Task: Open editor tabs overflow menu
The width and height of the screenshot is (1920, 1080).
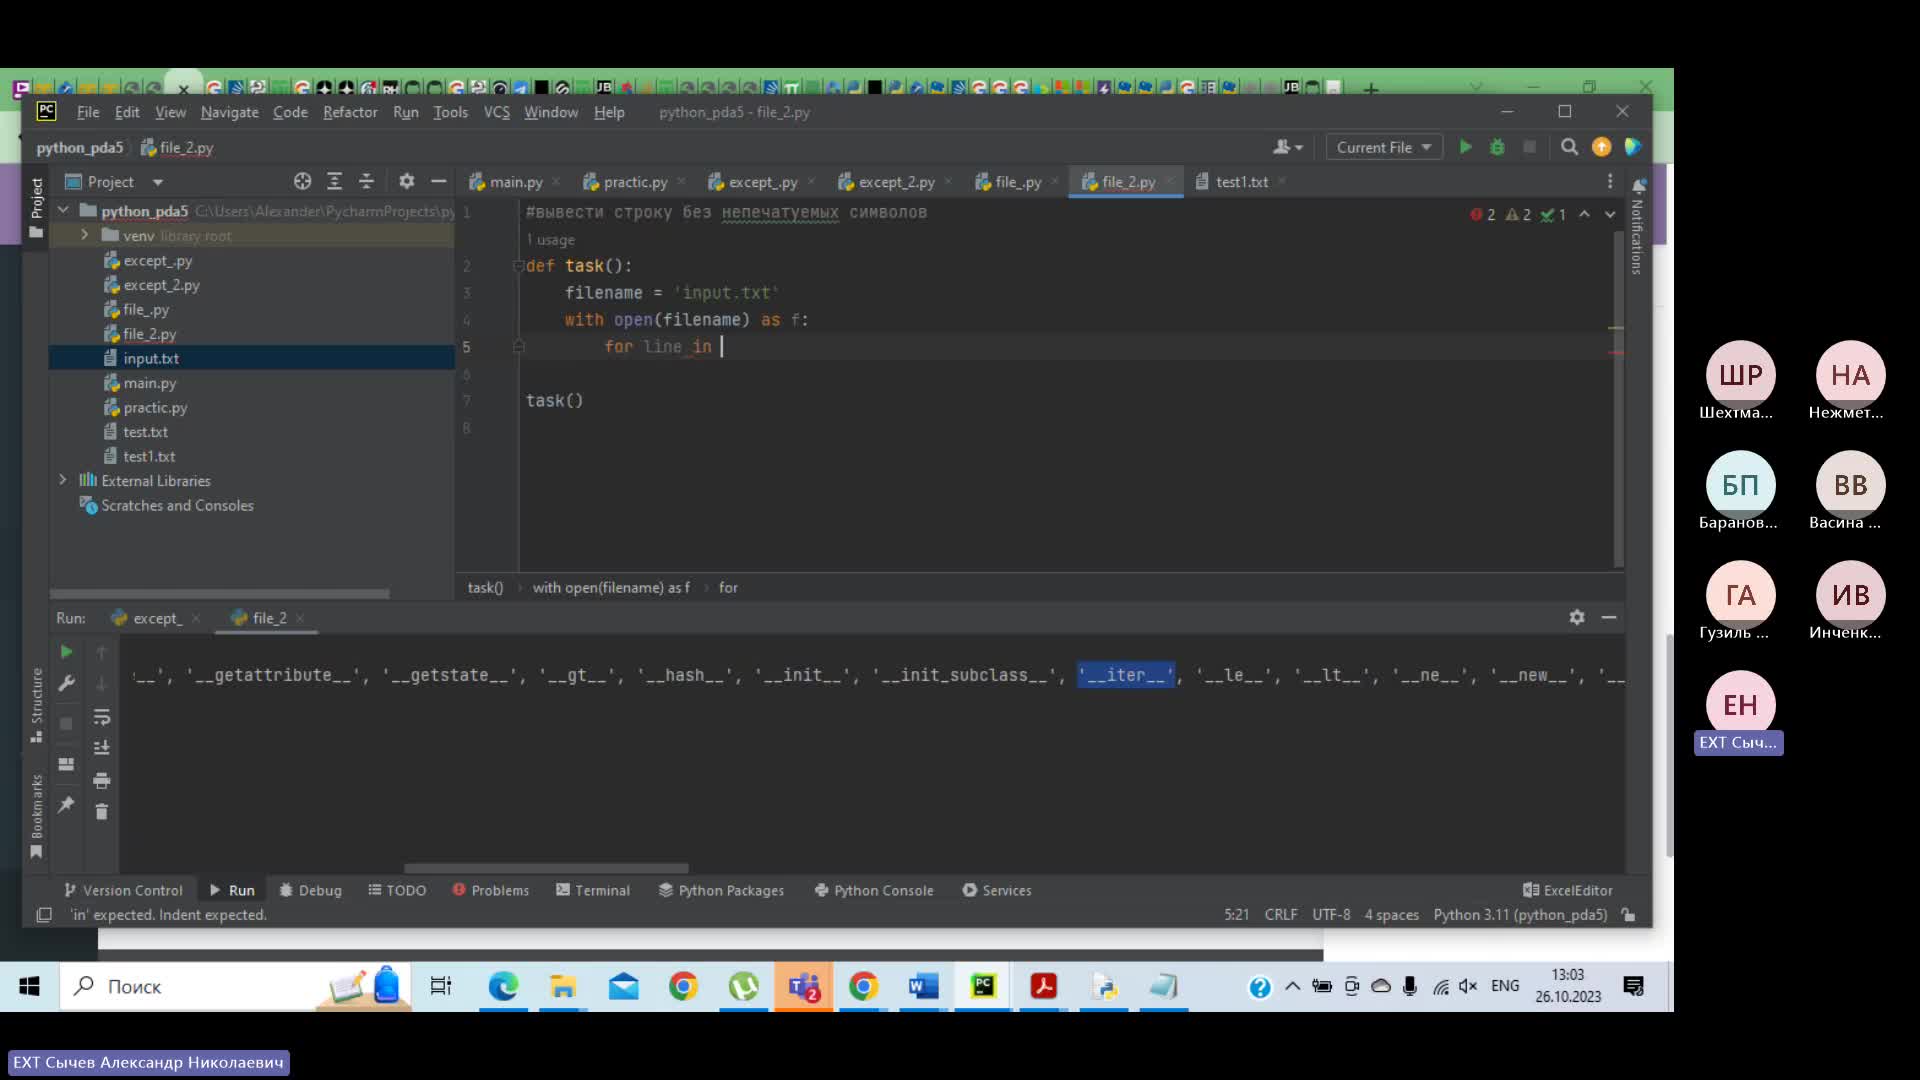Action: point(1610,181)
